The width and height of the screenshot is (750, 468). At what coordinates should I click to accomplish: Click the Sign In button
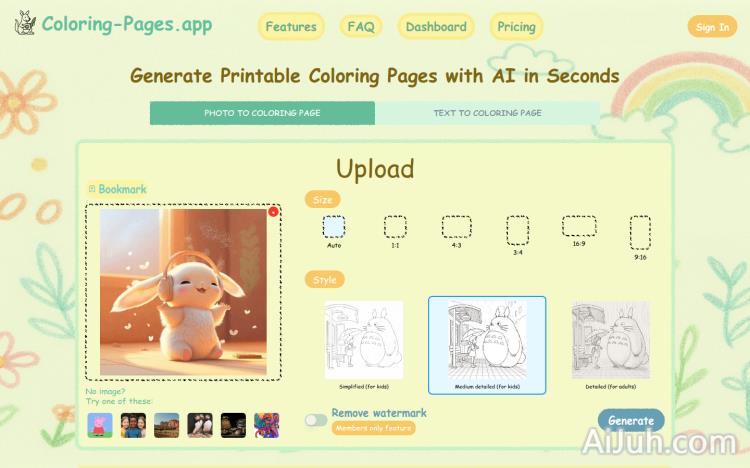[712, 27]
